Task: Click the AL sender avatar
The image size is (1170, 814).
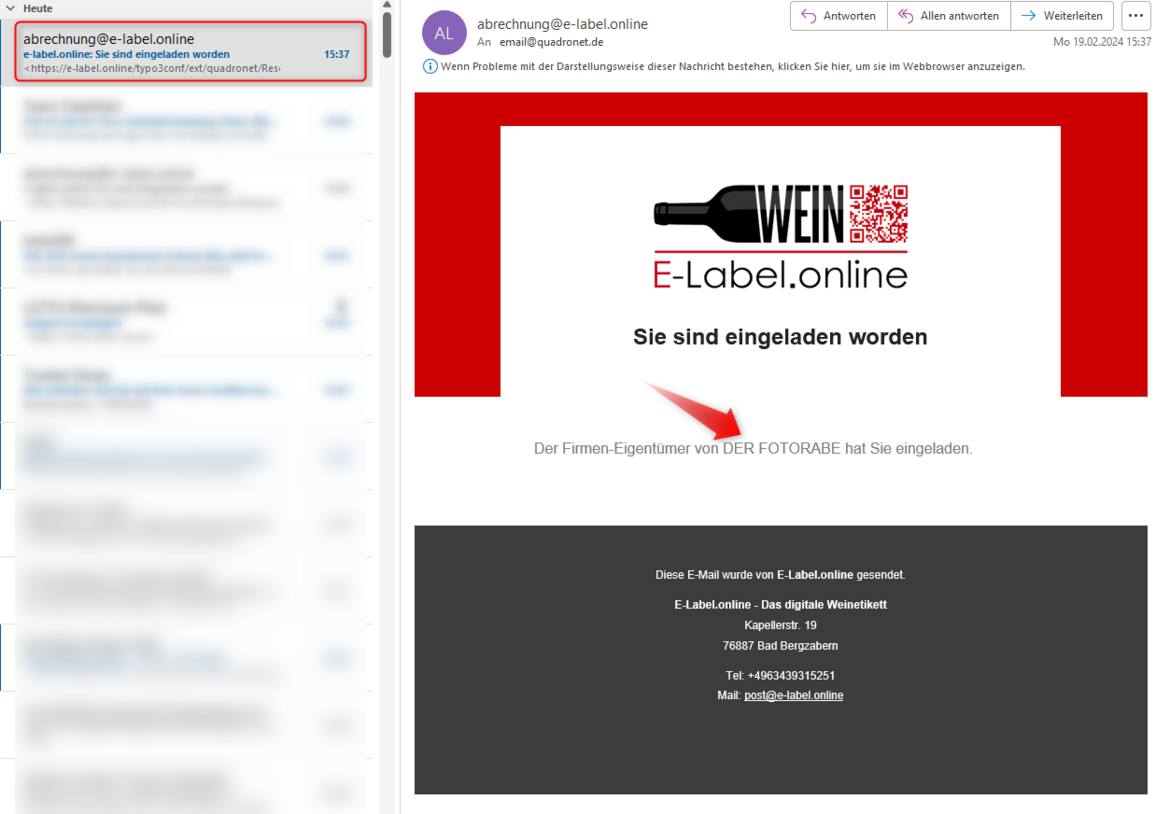Action: point(444,33)
